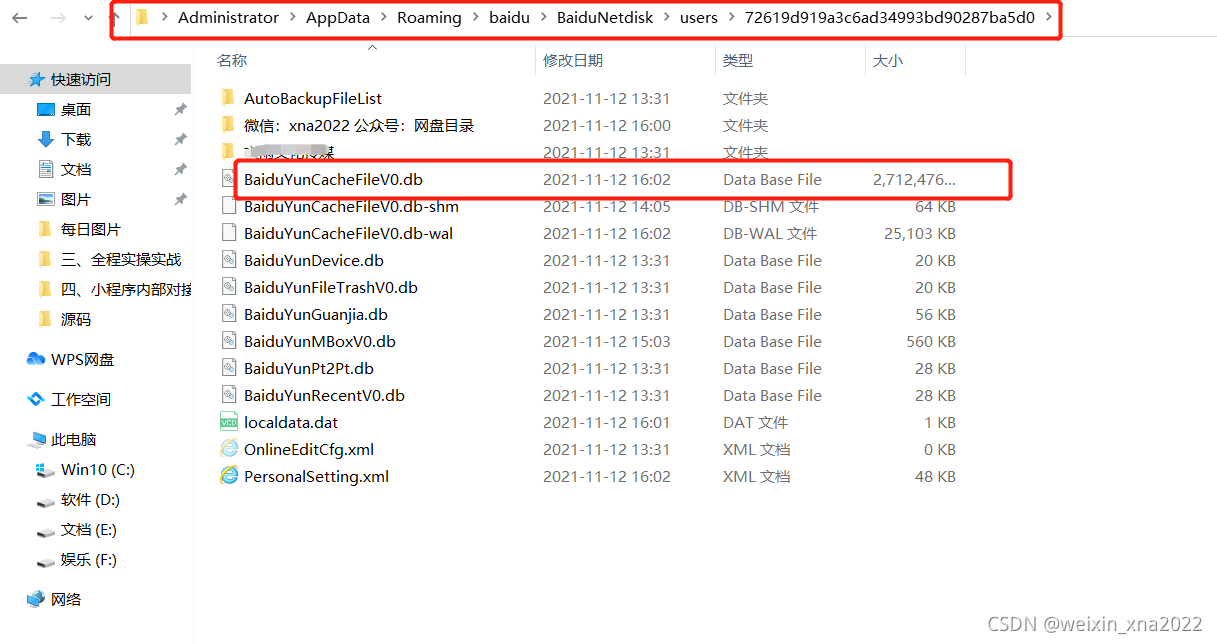Image resolution: width=1217 pixels, height=644 pixels.
Task: Click the Up directory arrow
Action: tap(113, 17)
